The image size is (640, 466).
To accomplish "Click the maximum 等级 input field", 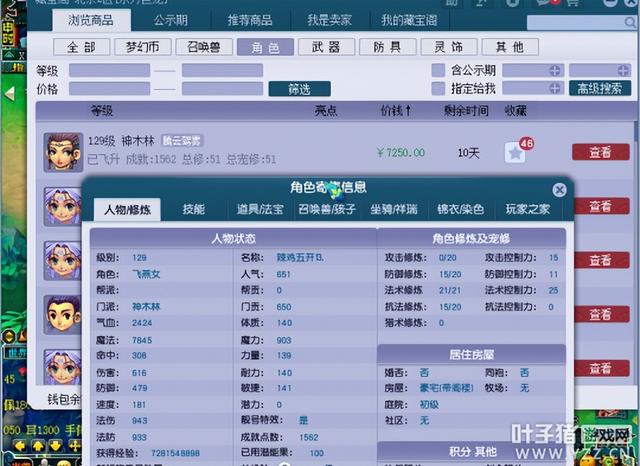I will [222, 70].
